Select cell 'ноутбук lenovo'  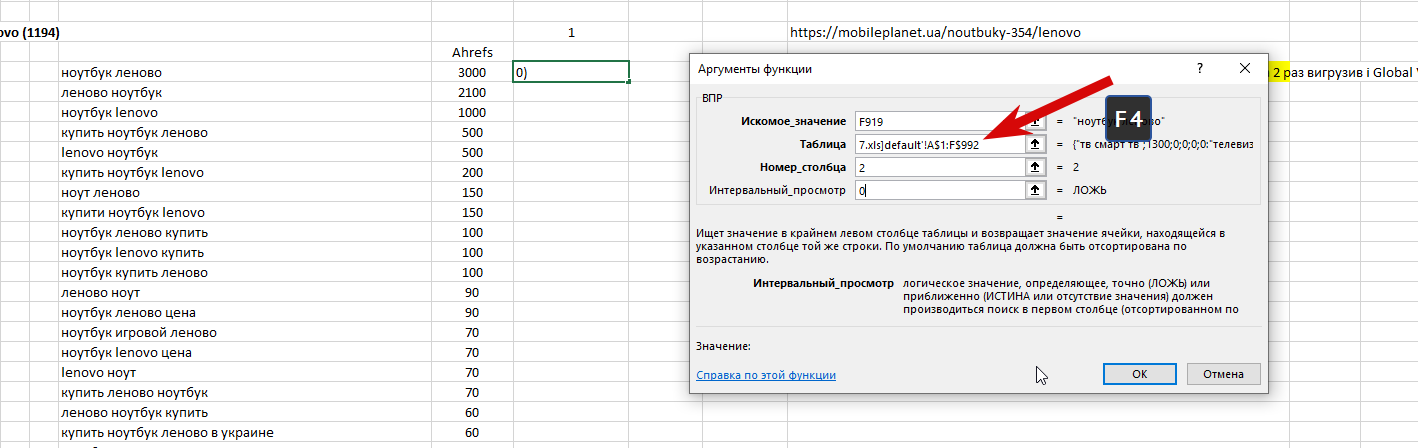coord(245,112)
